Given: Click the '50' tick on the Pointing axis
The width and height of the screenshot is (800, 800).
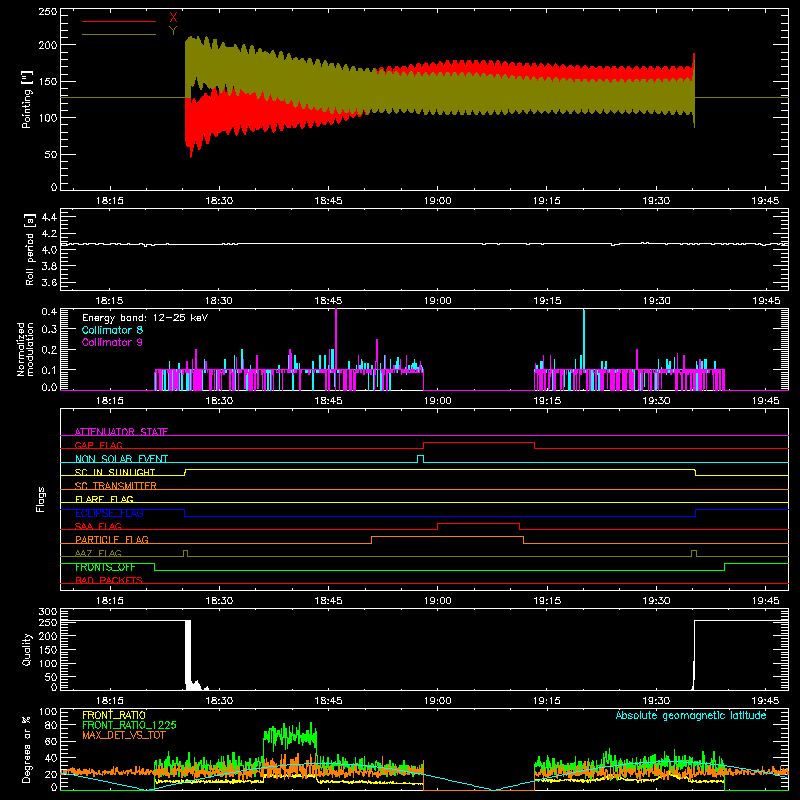Looking at the screenshot, I should coord(51,154).
